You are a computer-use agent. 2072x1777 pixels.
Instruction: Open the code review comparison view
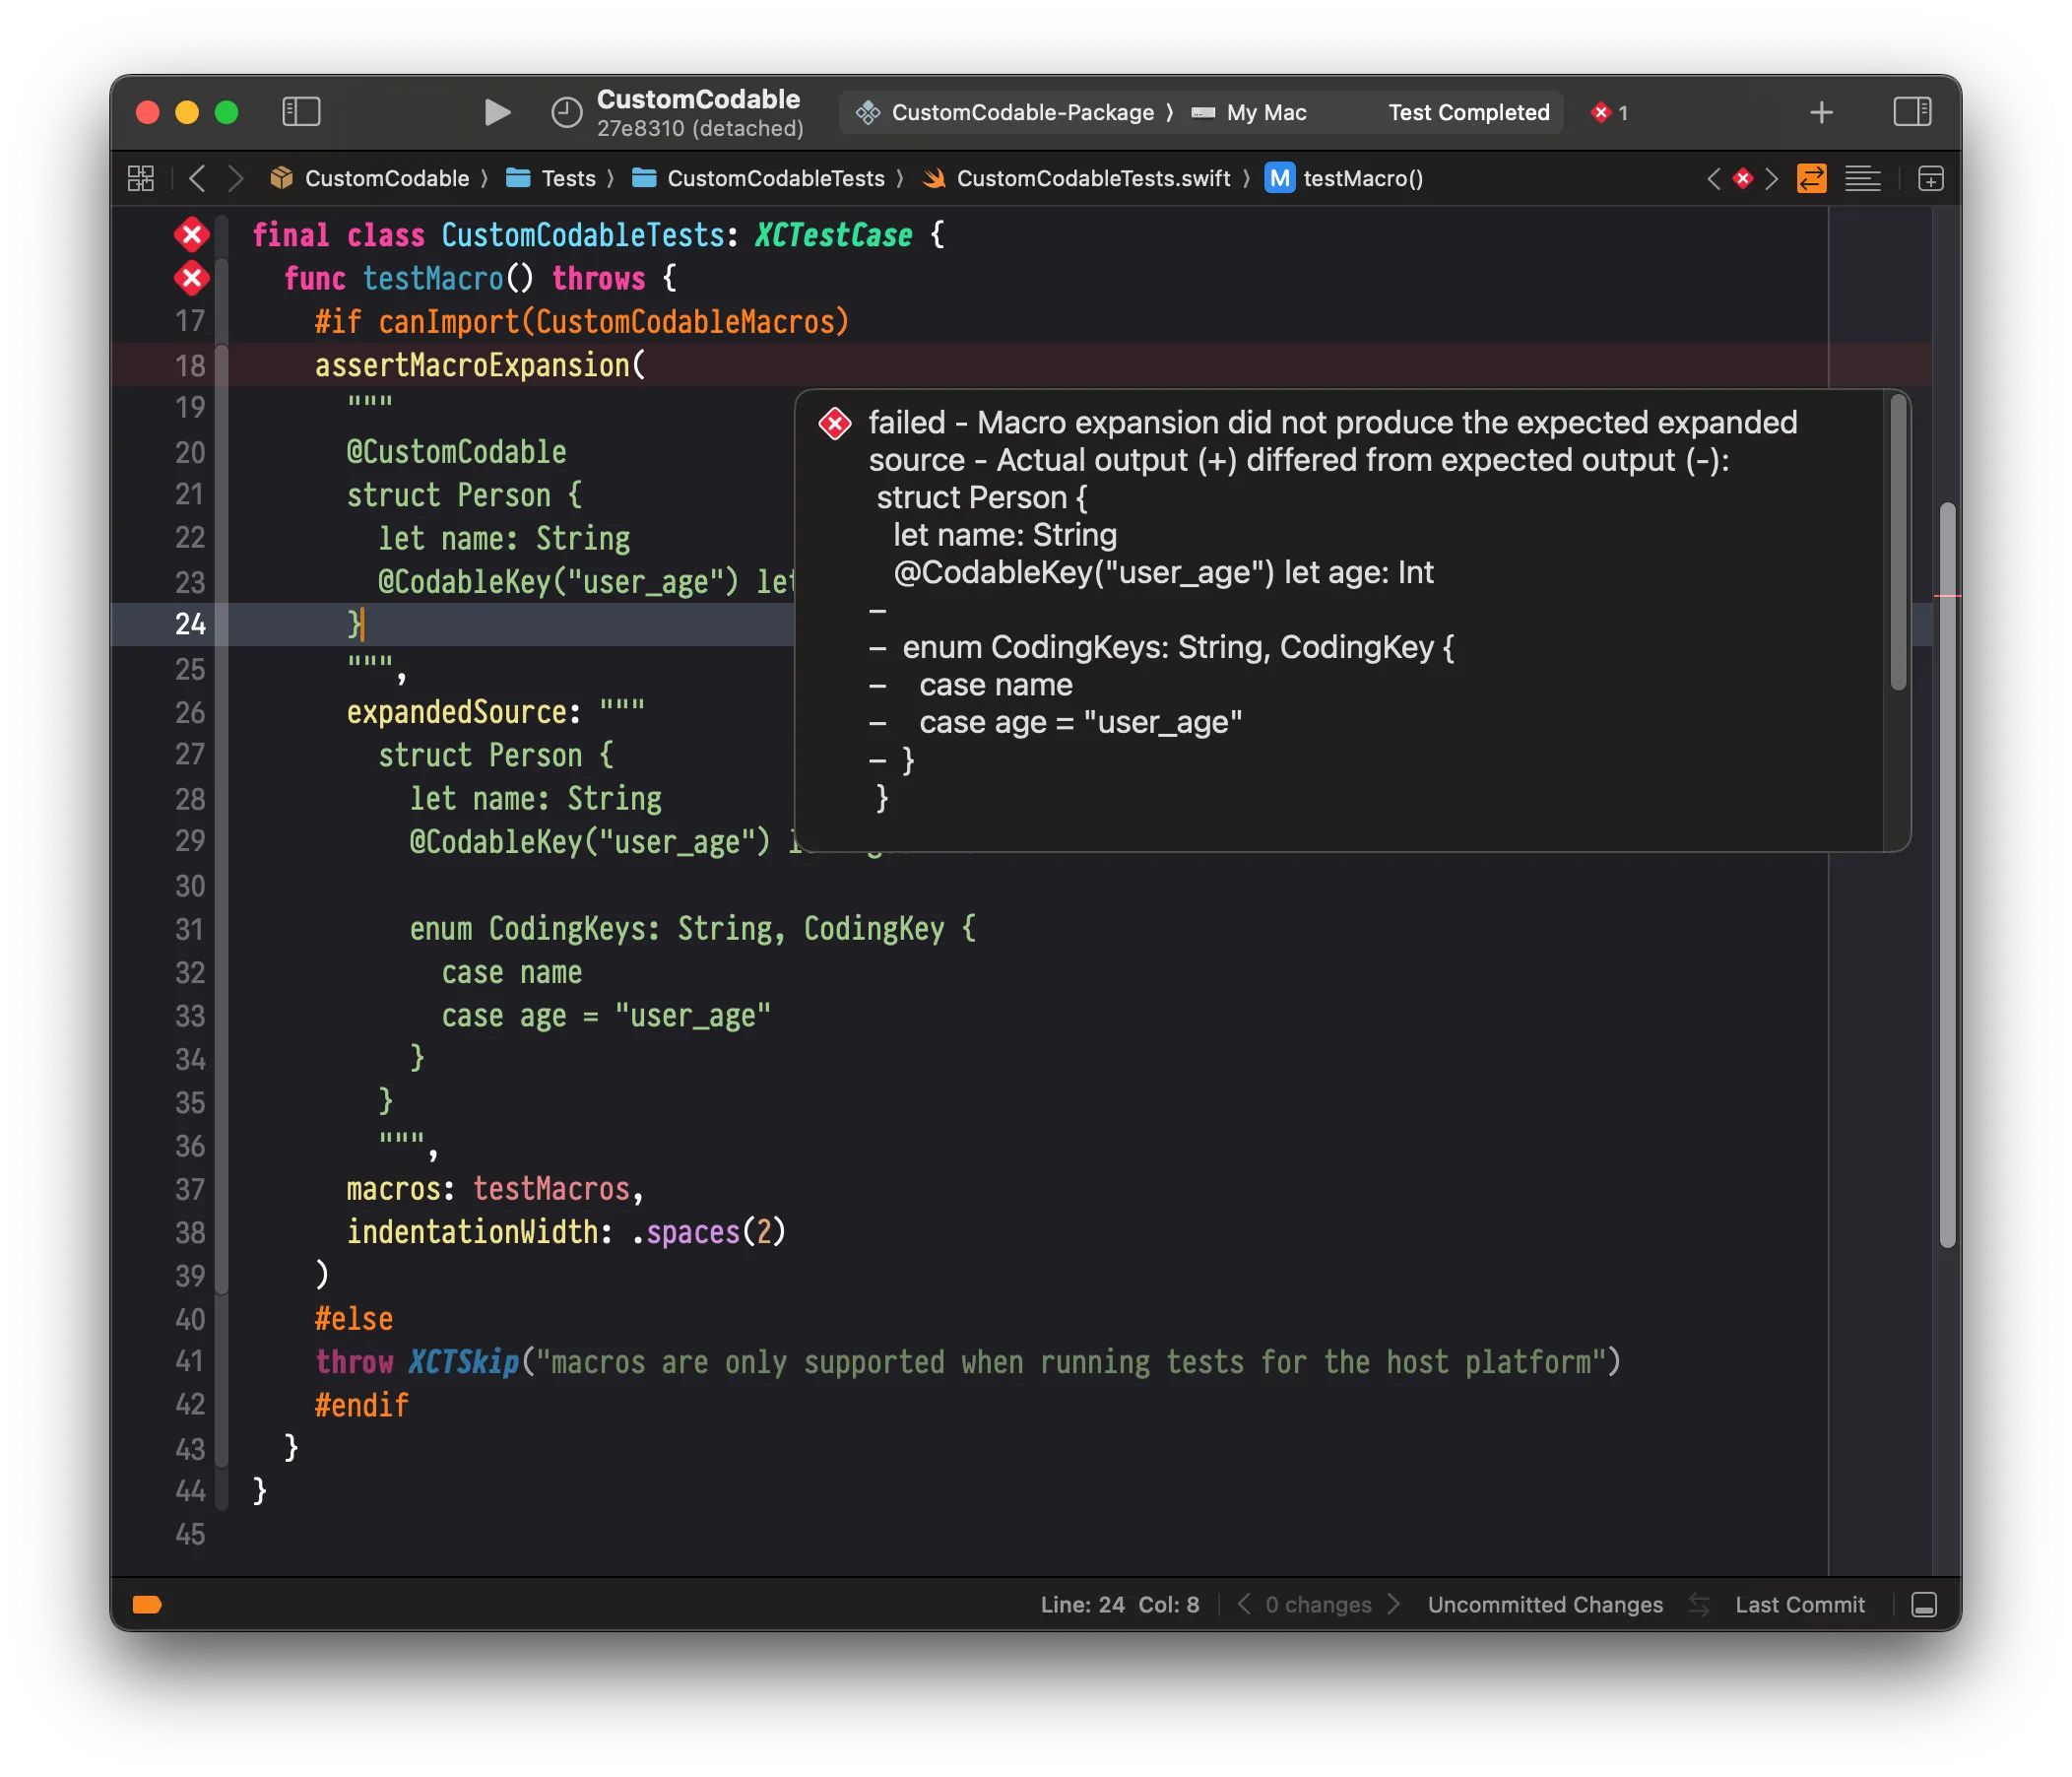click(x=1812, y=178)
